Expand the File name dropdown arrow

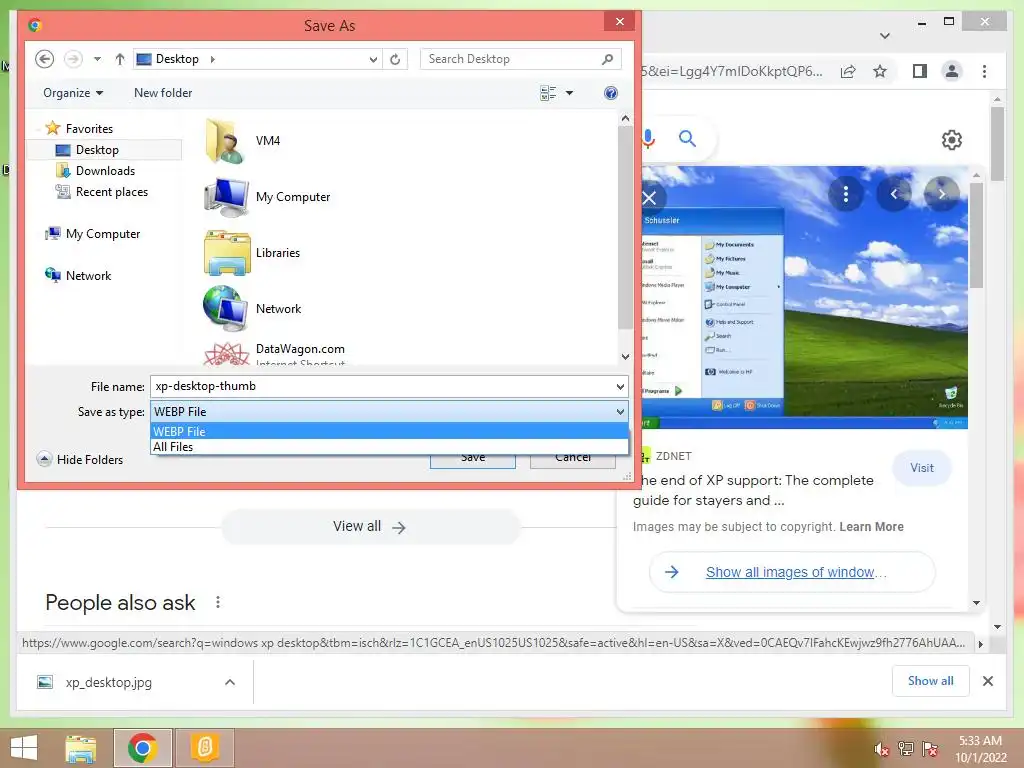620,387
